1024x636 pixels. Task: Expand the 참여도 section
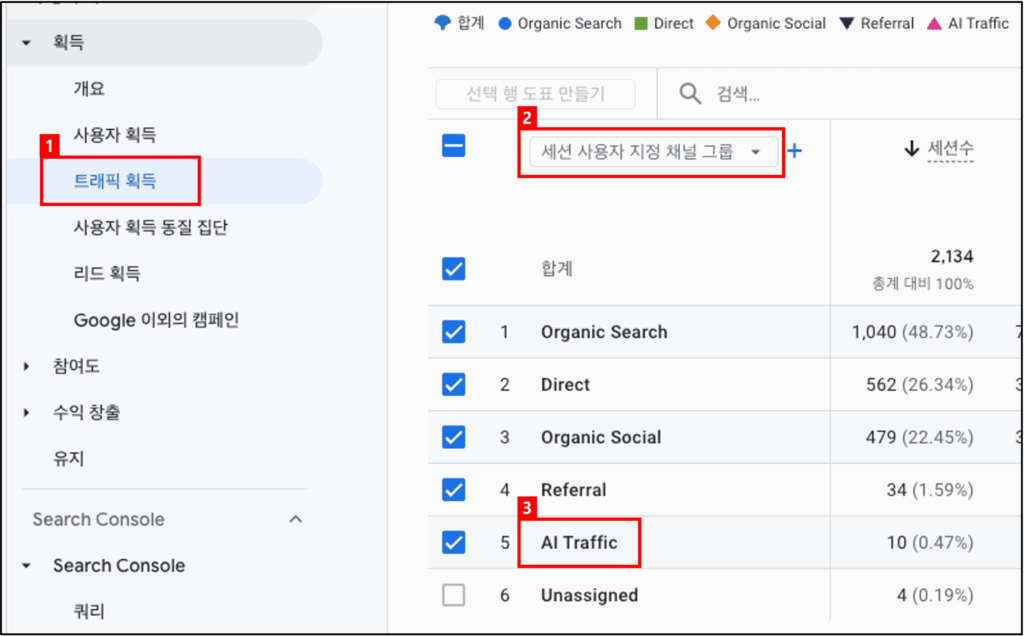[x=26, y=367]
